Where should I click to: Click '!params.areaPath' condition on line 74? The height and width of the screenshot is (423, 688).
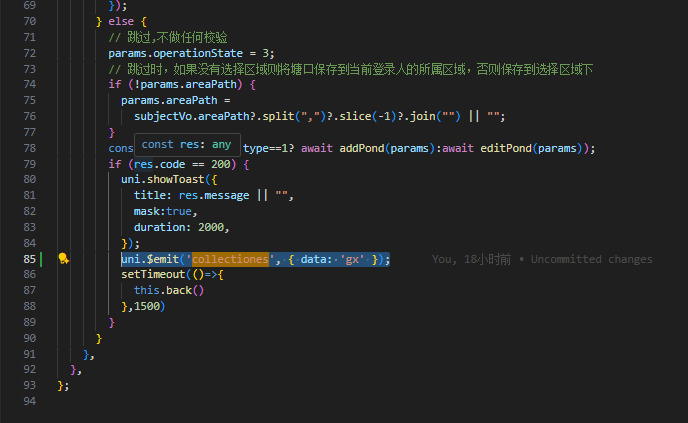(185, 84)
